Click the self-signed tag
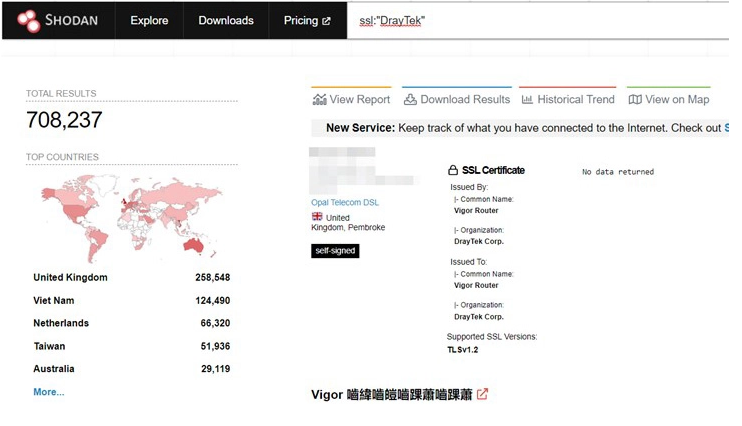This screenshot has width=742, height=426. coord(335,251)
